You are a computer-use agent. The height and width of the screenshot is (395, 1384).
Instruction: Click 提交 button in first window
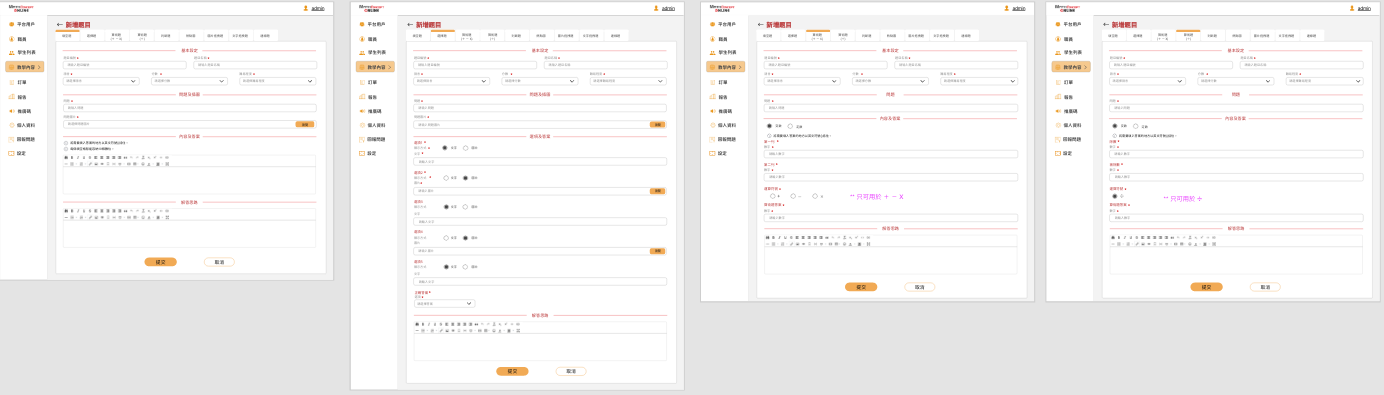(x=160, y=262)
